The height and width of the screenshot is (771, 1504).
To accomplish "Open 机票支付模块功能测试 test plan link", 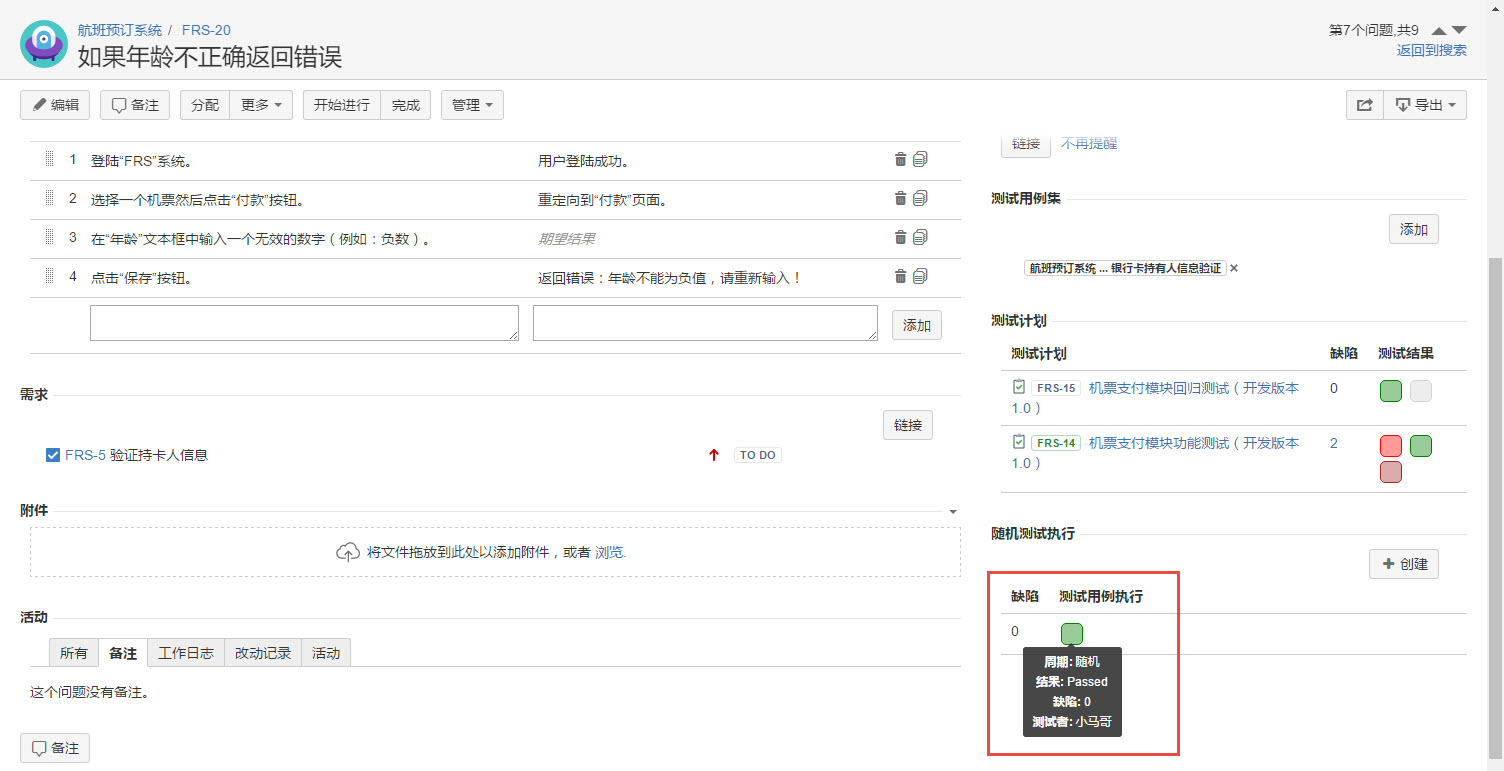I will 1155,453.
